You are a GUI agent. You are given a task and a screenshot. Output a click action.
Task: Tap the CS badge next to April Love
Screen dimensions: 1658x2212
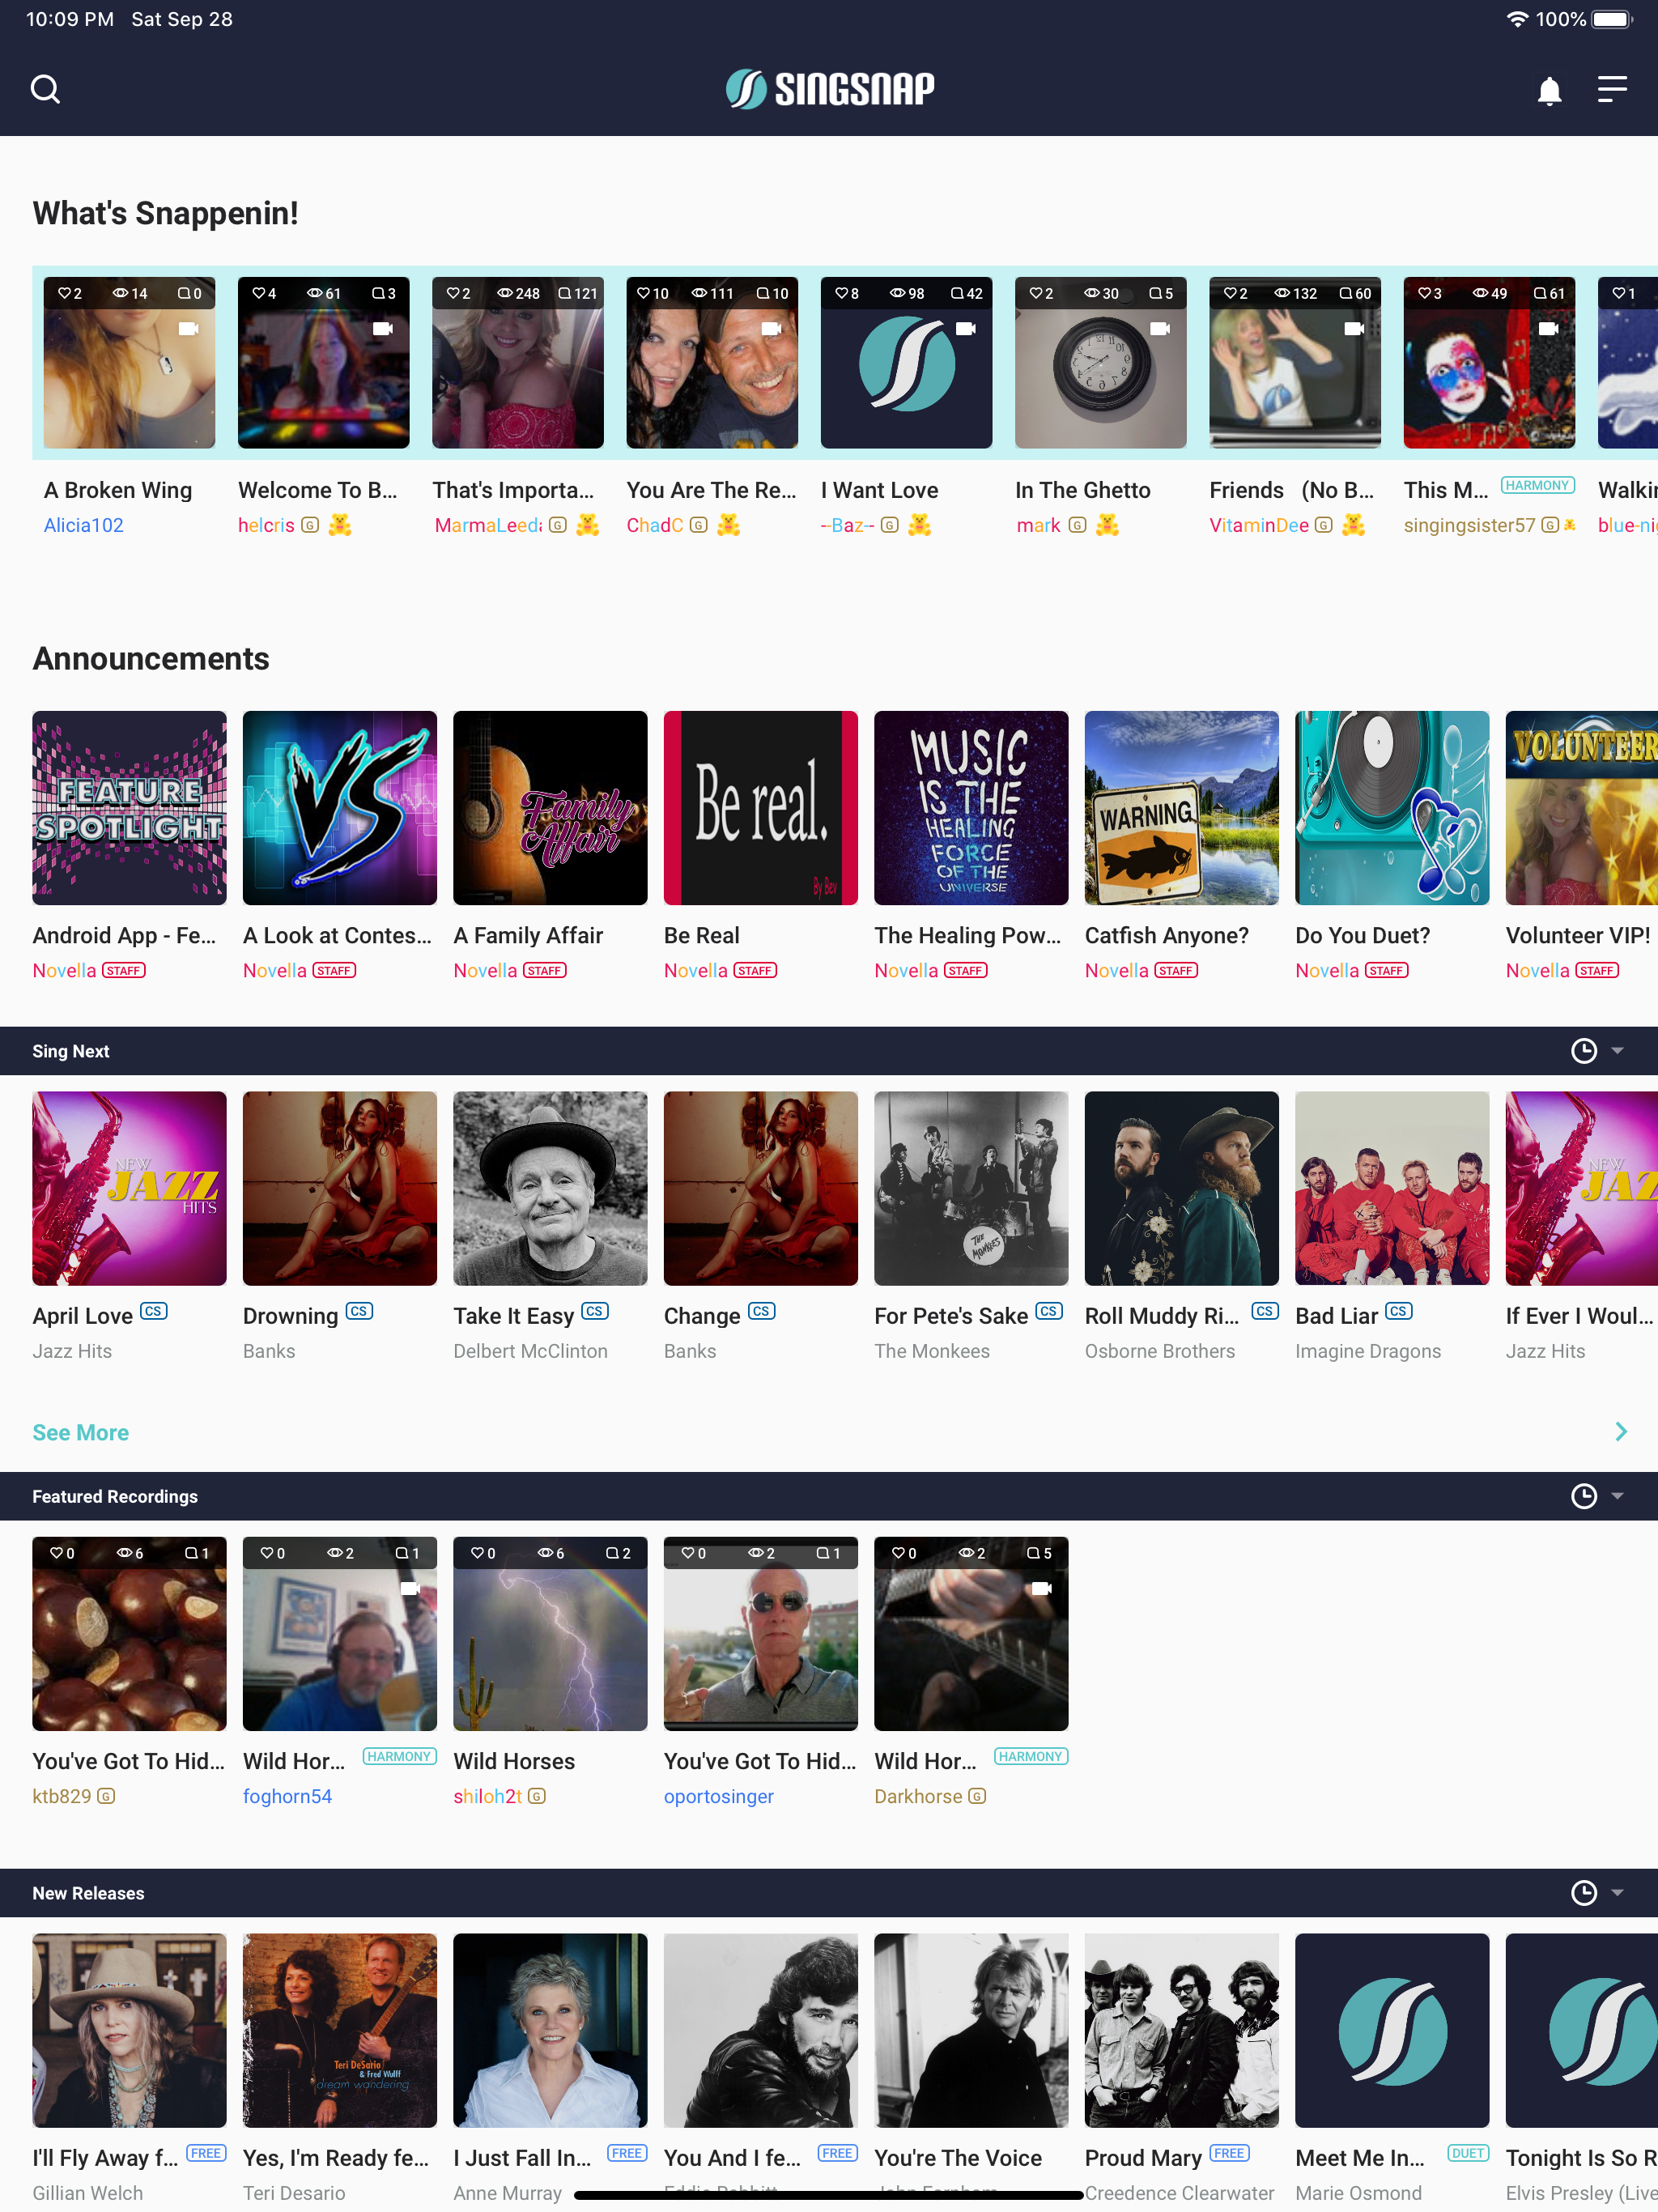pyautogui.click(x=154, y=1311)
